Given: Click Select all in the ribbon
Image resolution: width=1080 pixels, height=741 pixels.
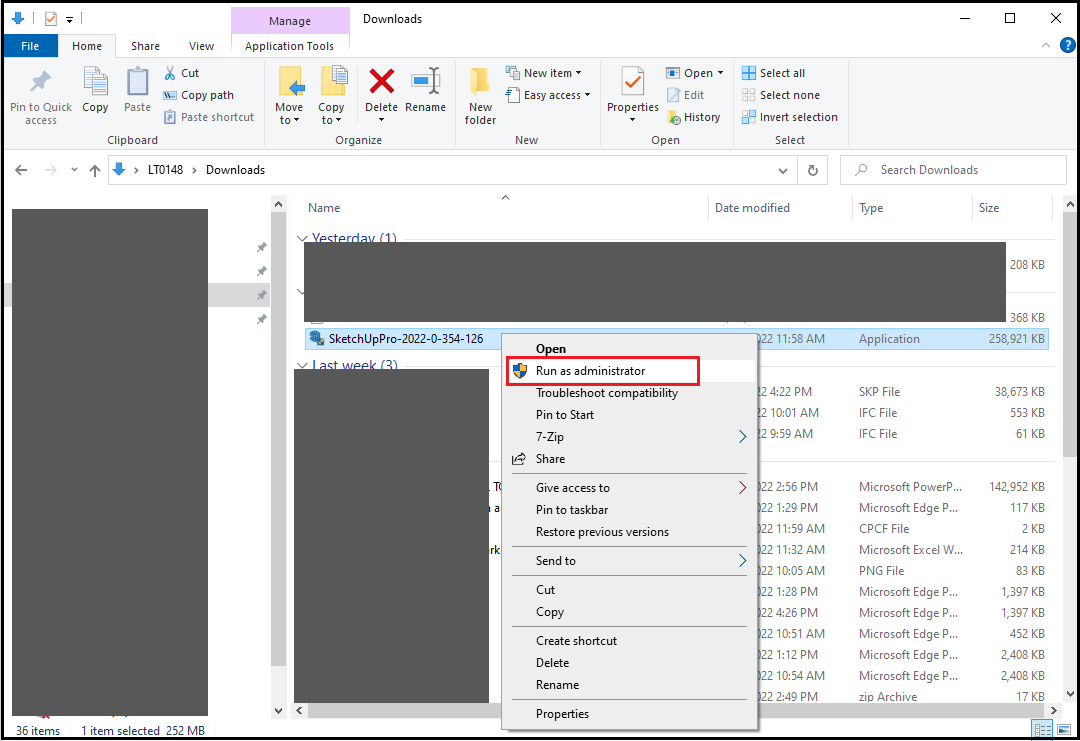Looking at the screenshot, I should click(x=773, y=73).
